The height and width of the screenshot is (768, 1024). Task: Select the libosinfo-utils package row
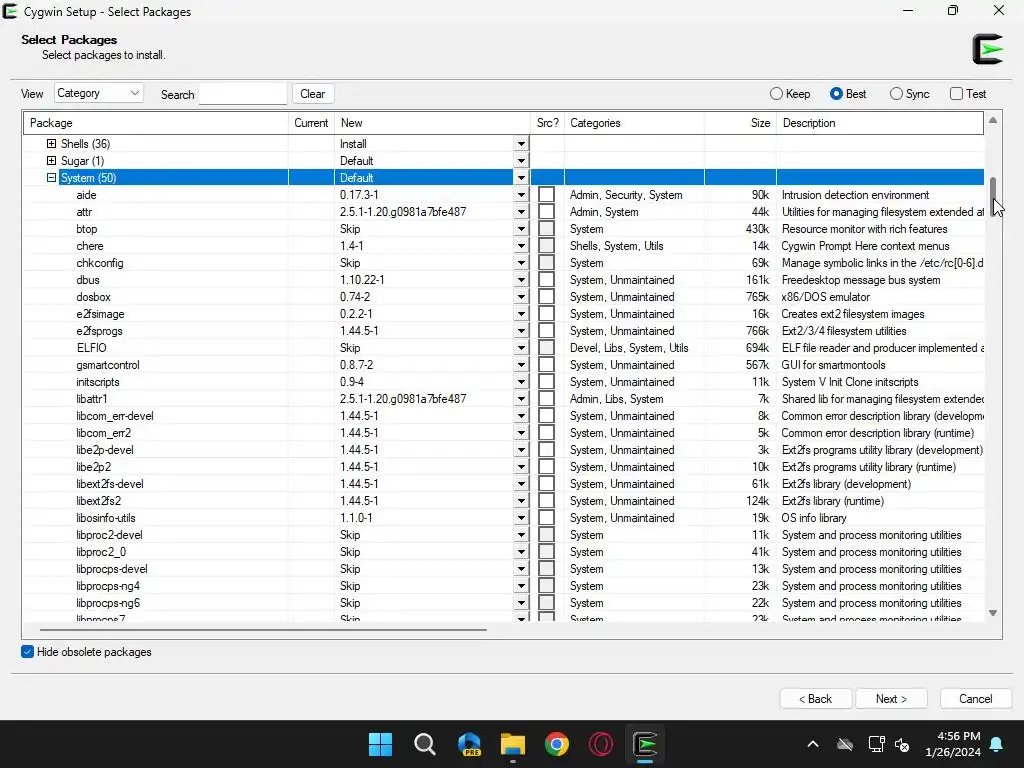504,518
